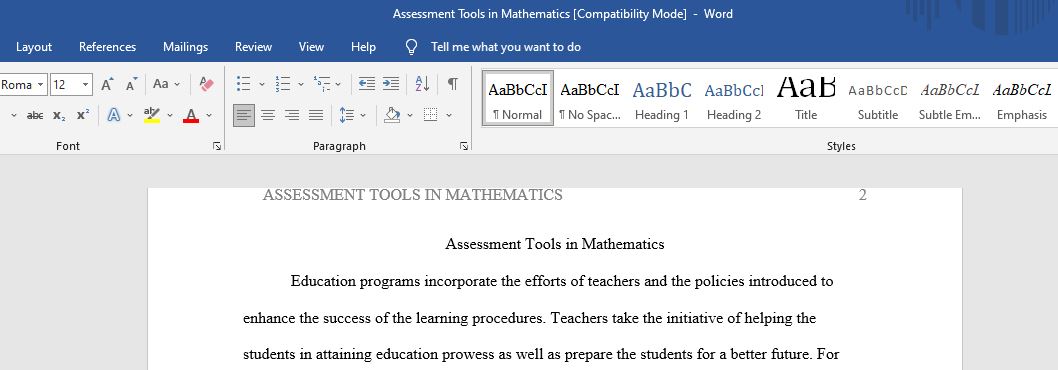Apply red font color
The height and width of the screenshot is (370, 1058).
192,115
